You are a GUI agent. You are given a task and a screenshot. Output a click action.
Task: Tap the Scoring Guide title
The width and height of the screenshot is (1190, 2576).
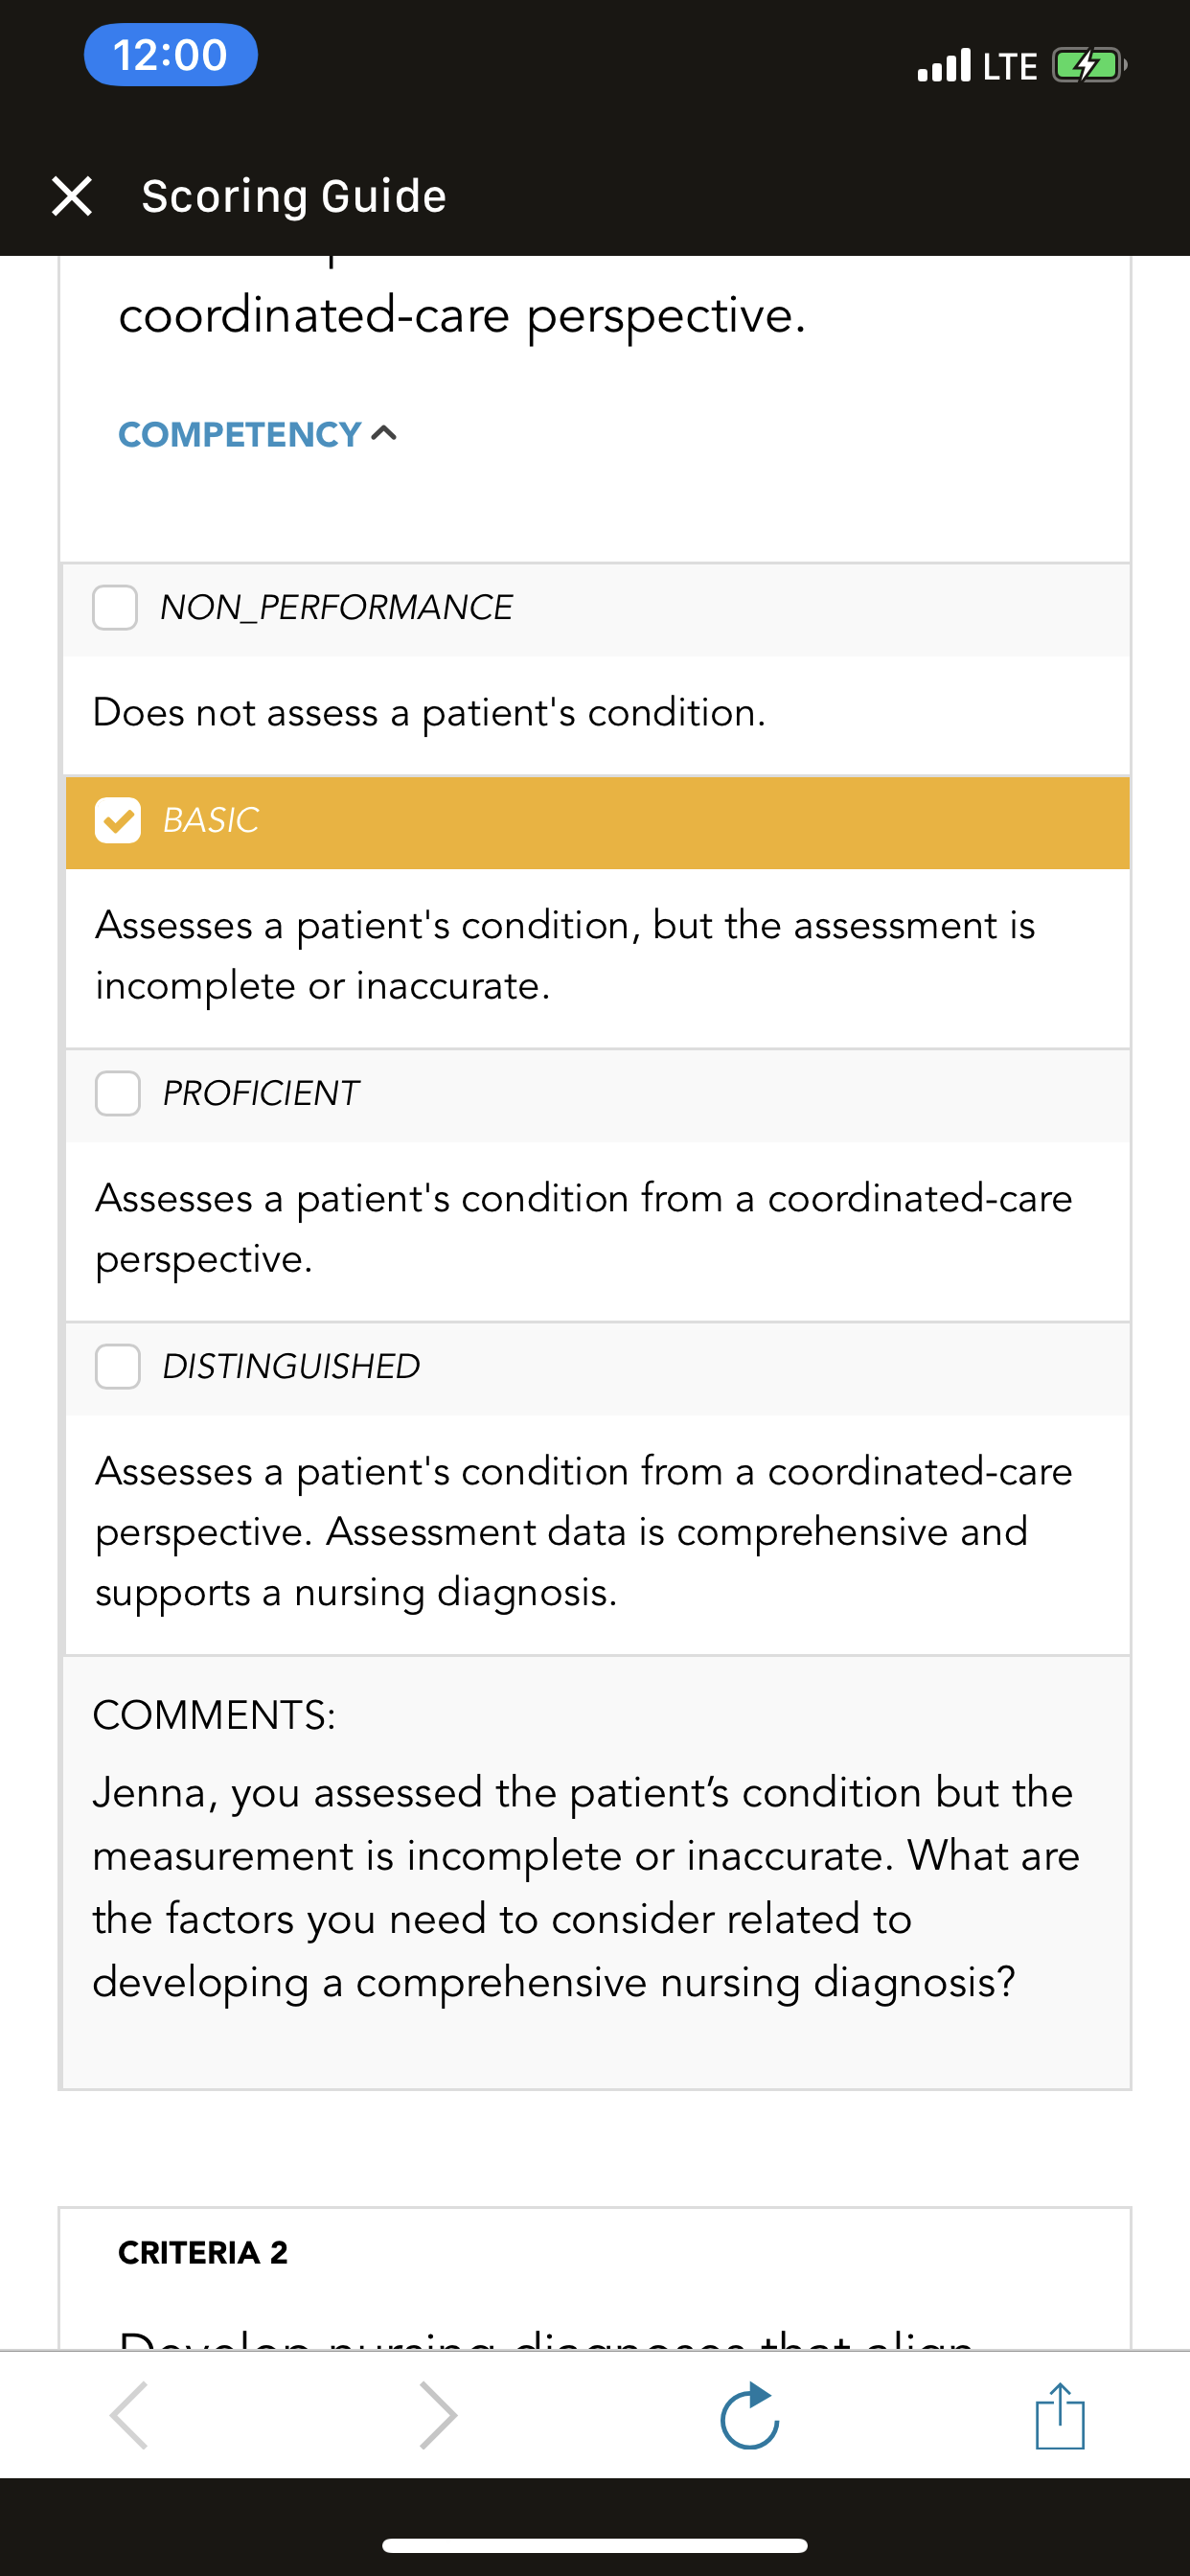tap(294, 196)
